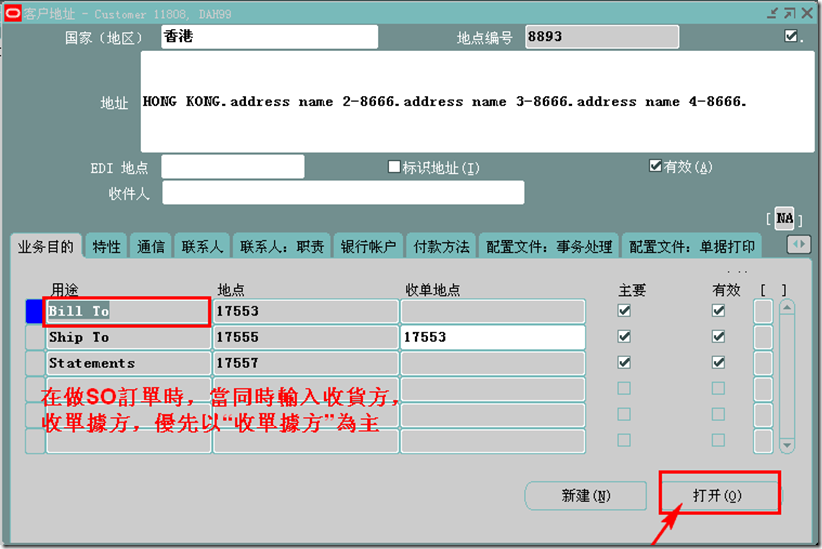Select the Ship To usage cell
The image size is (822, 549).
128,337
